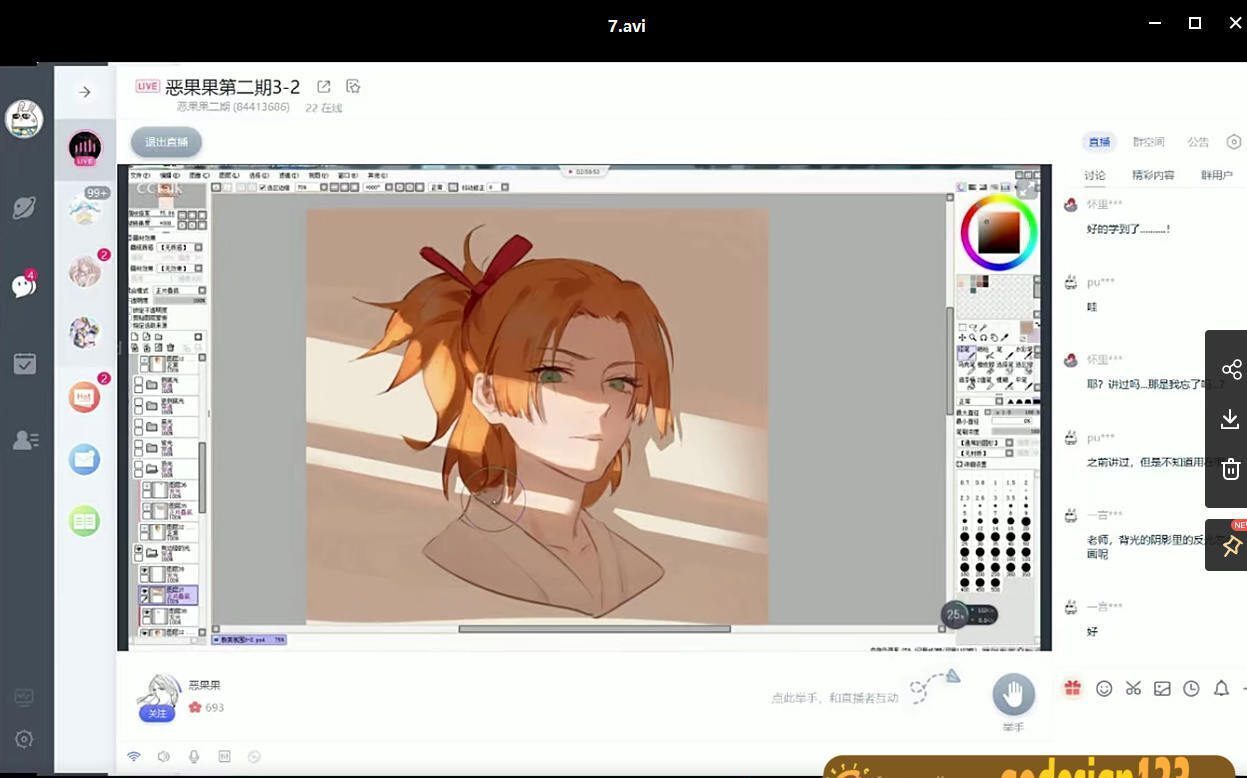Expand fullscreen button on the video stream
Screen dimensions: 1247x778
pyautogui.click(x=1027, y=187)
